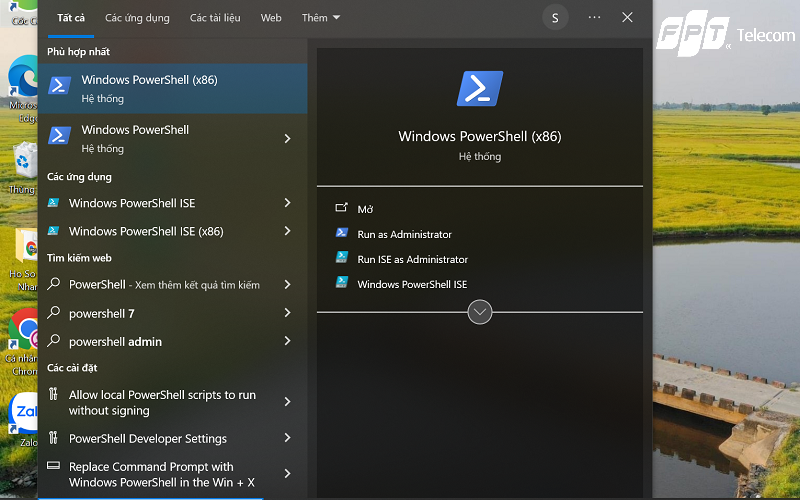Click the PowerShell icon beside Run as Administrator
The image size is (800, 500).
click(x=342, y=233)
